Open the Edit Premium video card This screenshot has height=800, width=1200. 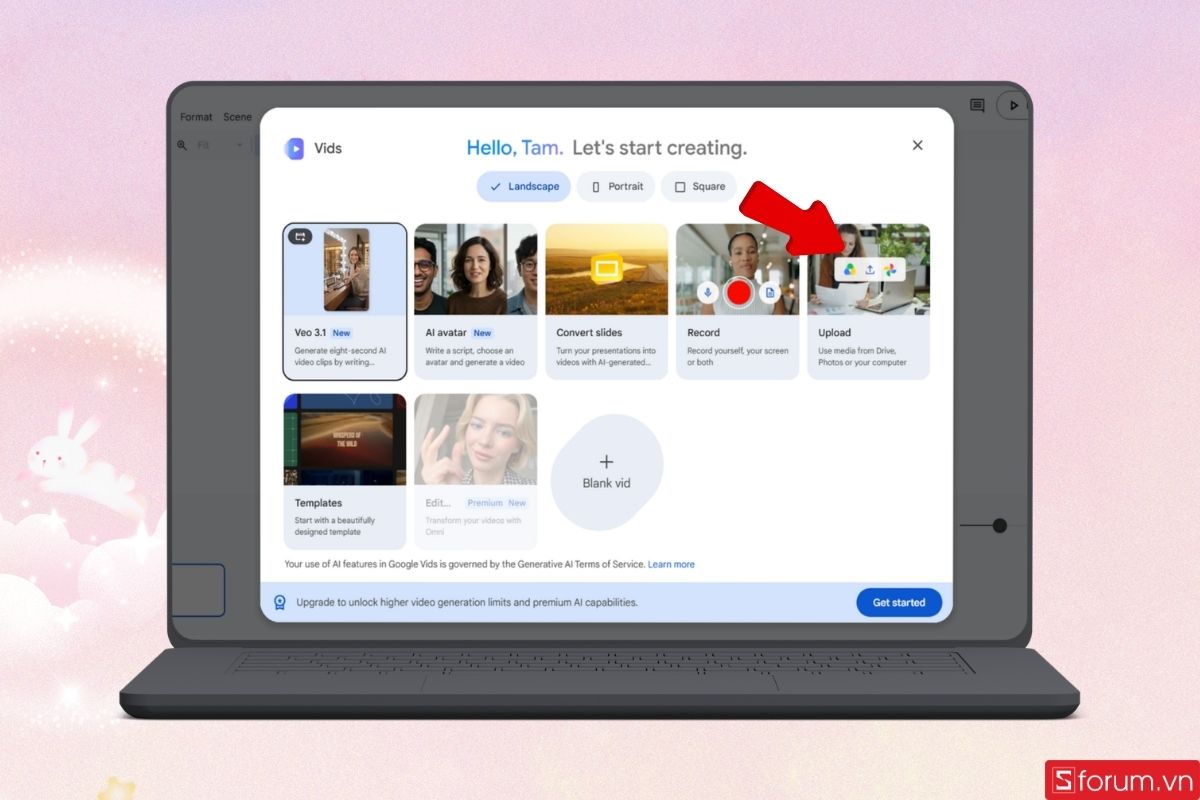[x=476, y=471]
